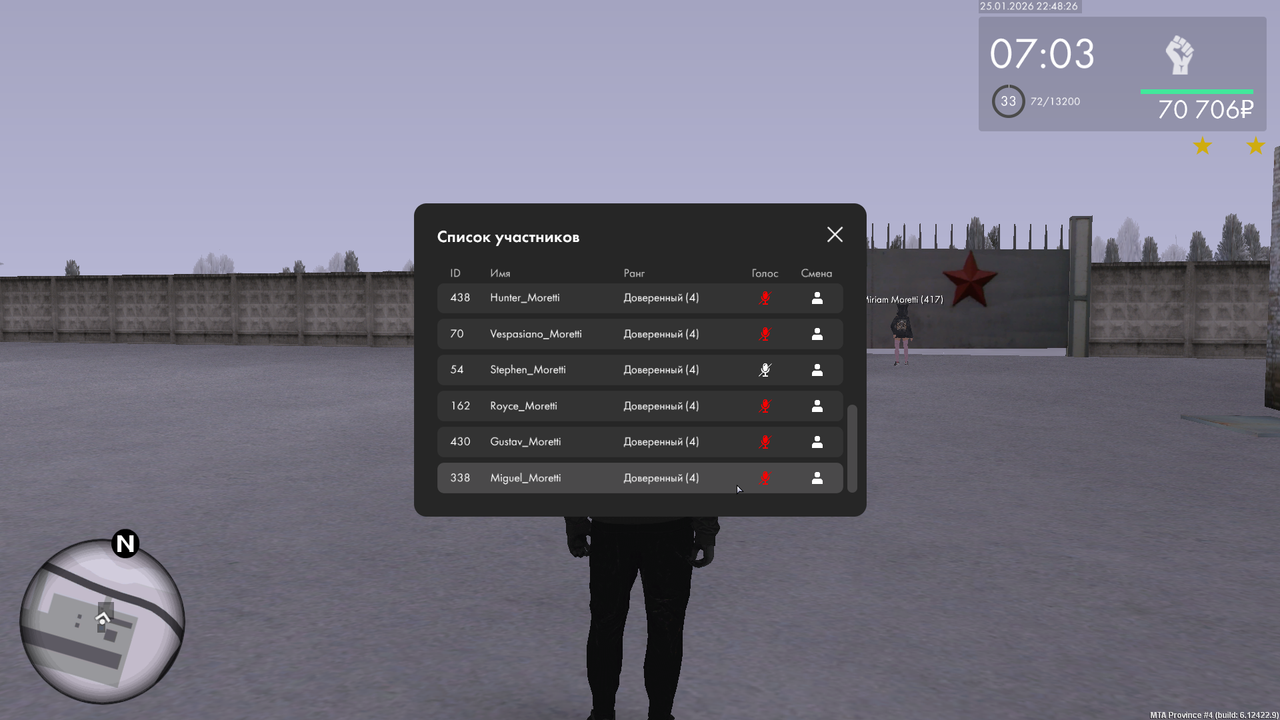Click the shift person icon for Stephen_Moretti
The image size is (1280, 720).
pyautogui.click(x=817, y=370)
